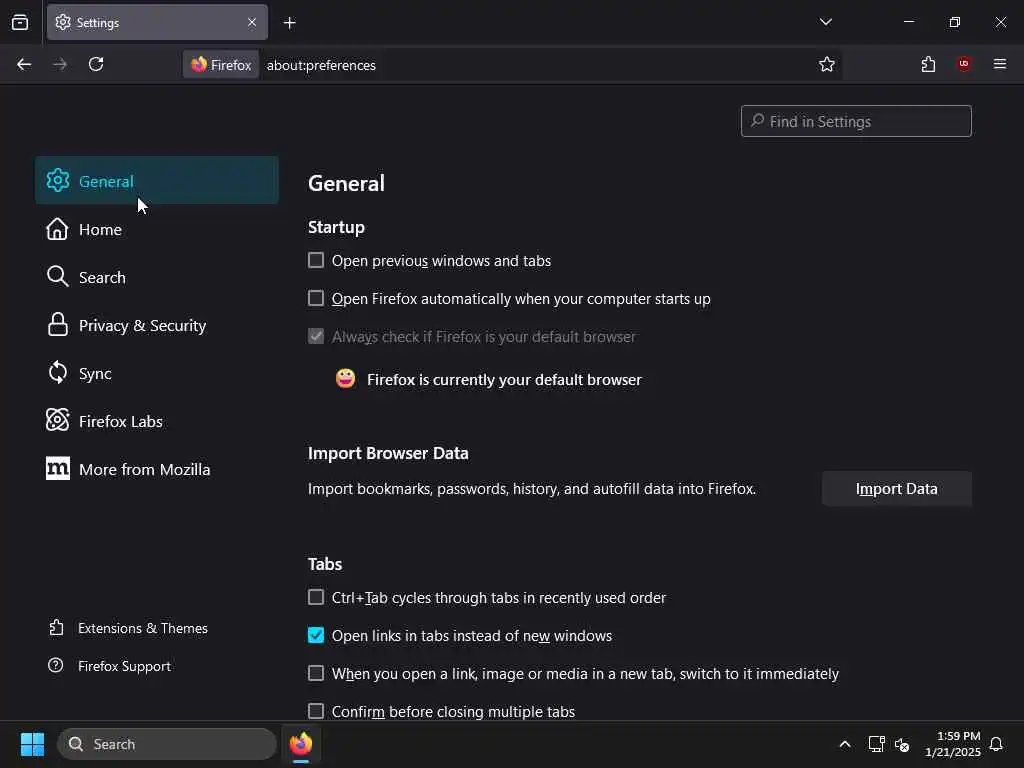Show hidden icons in system tray
This screenshot has width=1024, height=768.
pos(845,744)
